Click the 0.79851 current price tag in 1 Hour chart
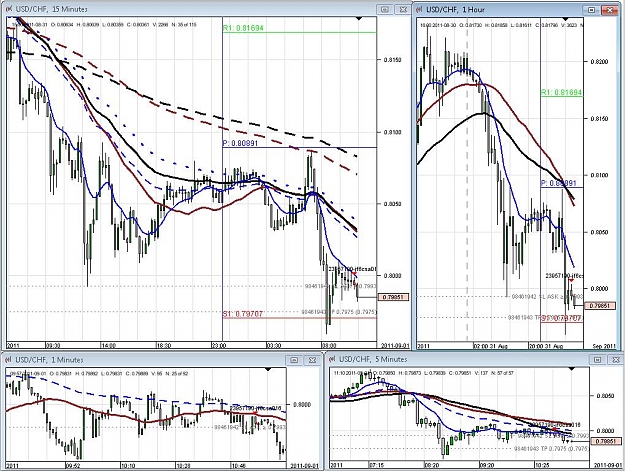The height and width of the screenshot is (471, 625). [600, 306]
